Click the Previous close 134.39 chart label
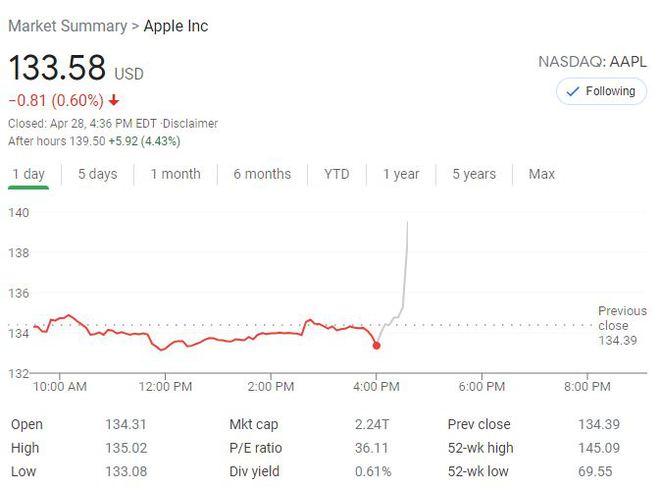The height and width of the screenshot is (489, 660). pos(622,325)
